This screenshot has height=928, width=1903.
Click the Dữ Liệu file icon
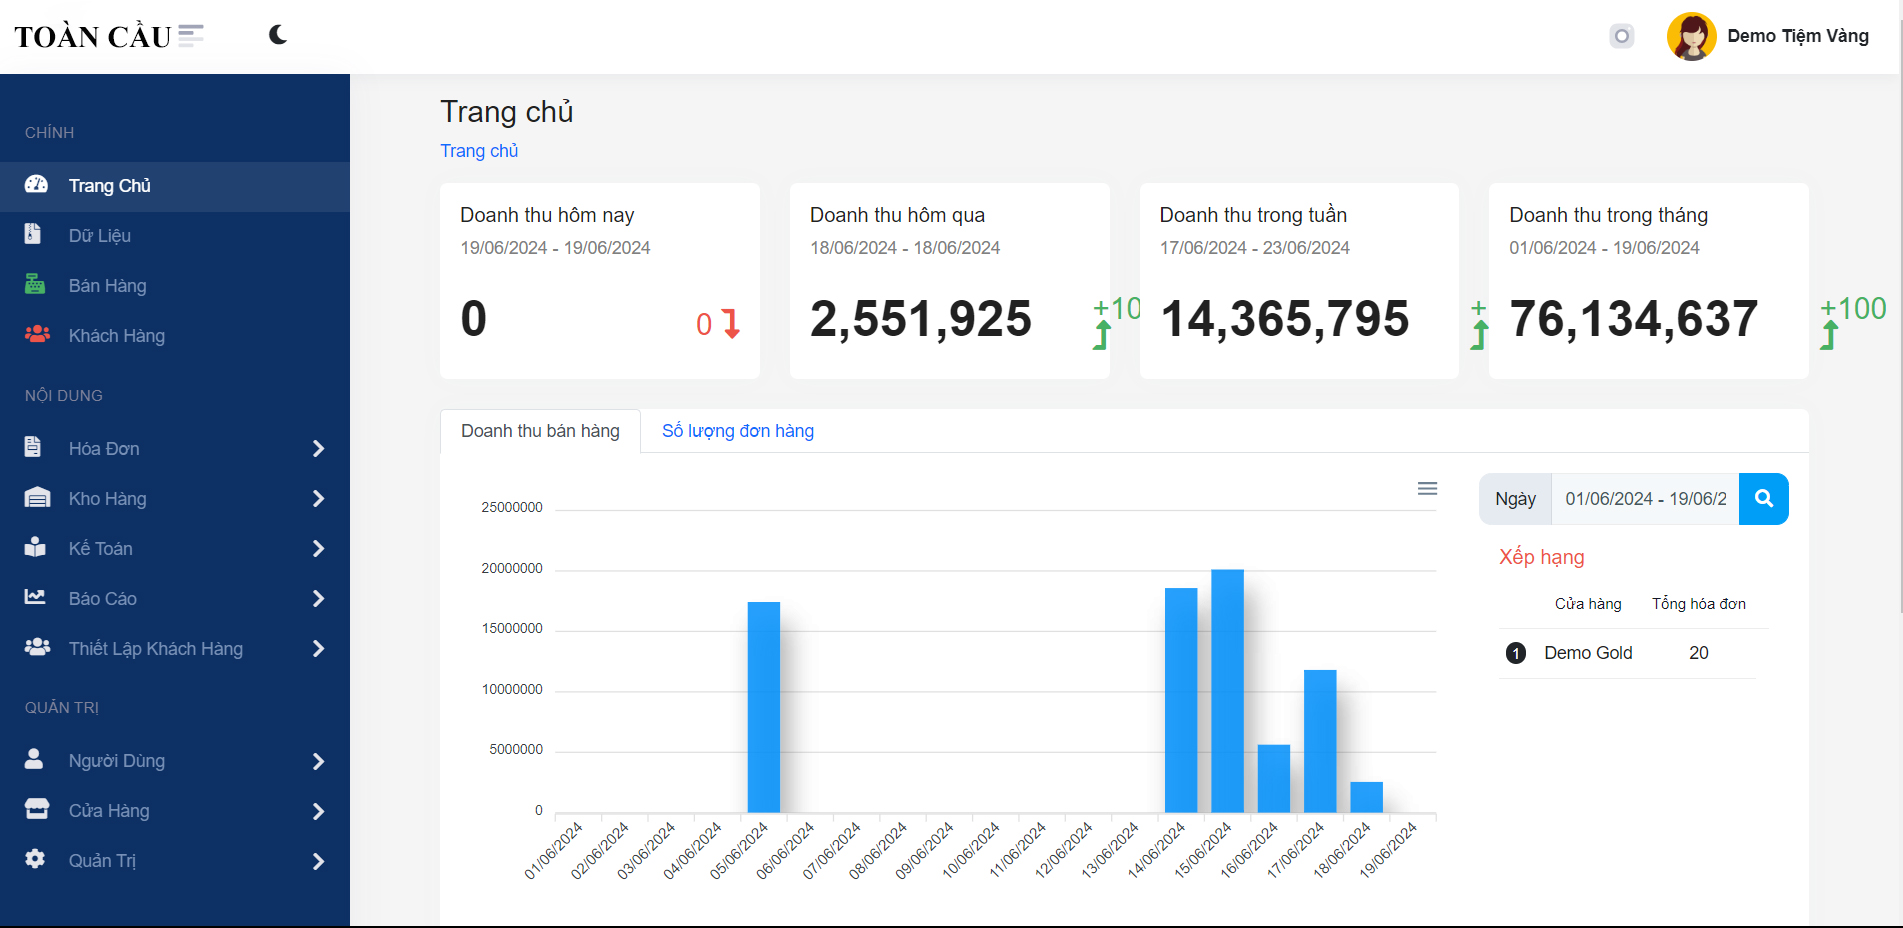point(33,234)
